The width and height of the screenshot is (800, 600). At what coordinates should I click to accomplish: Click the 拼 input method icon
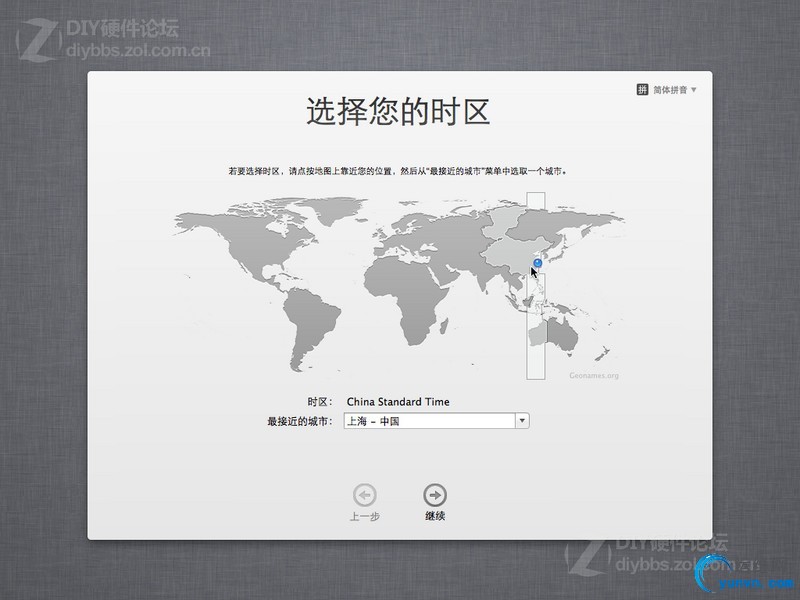pyautogui.click(x=642, y=90)
